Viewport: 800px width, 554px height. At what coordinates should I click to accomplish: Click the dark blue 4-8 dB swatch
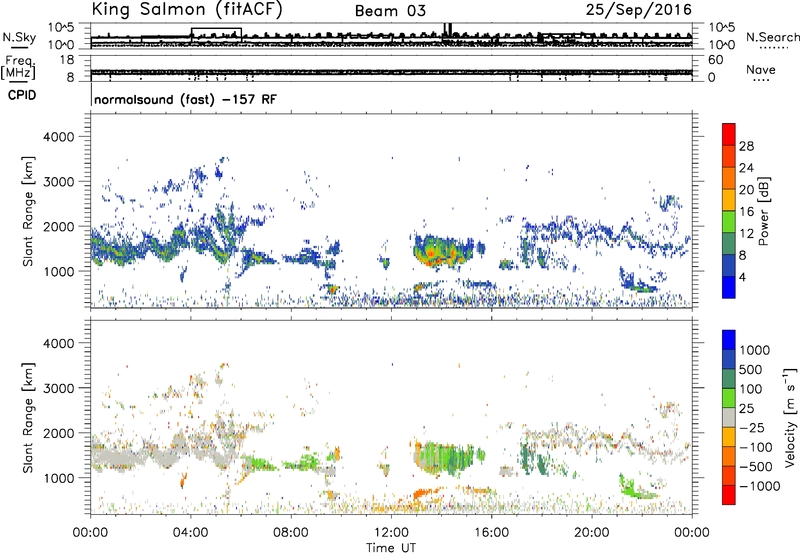[729, 265]
